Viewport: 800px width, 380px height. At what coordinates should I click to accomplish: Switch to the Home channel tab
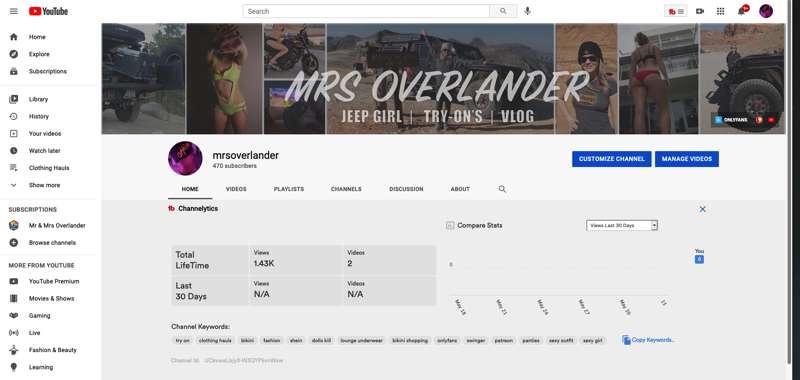pyautogui.click(x=190, y=189)
